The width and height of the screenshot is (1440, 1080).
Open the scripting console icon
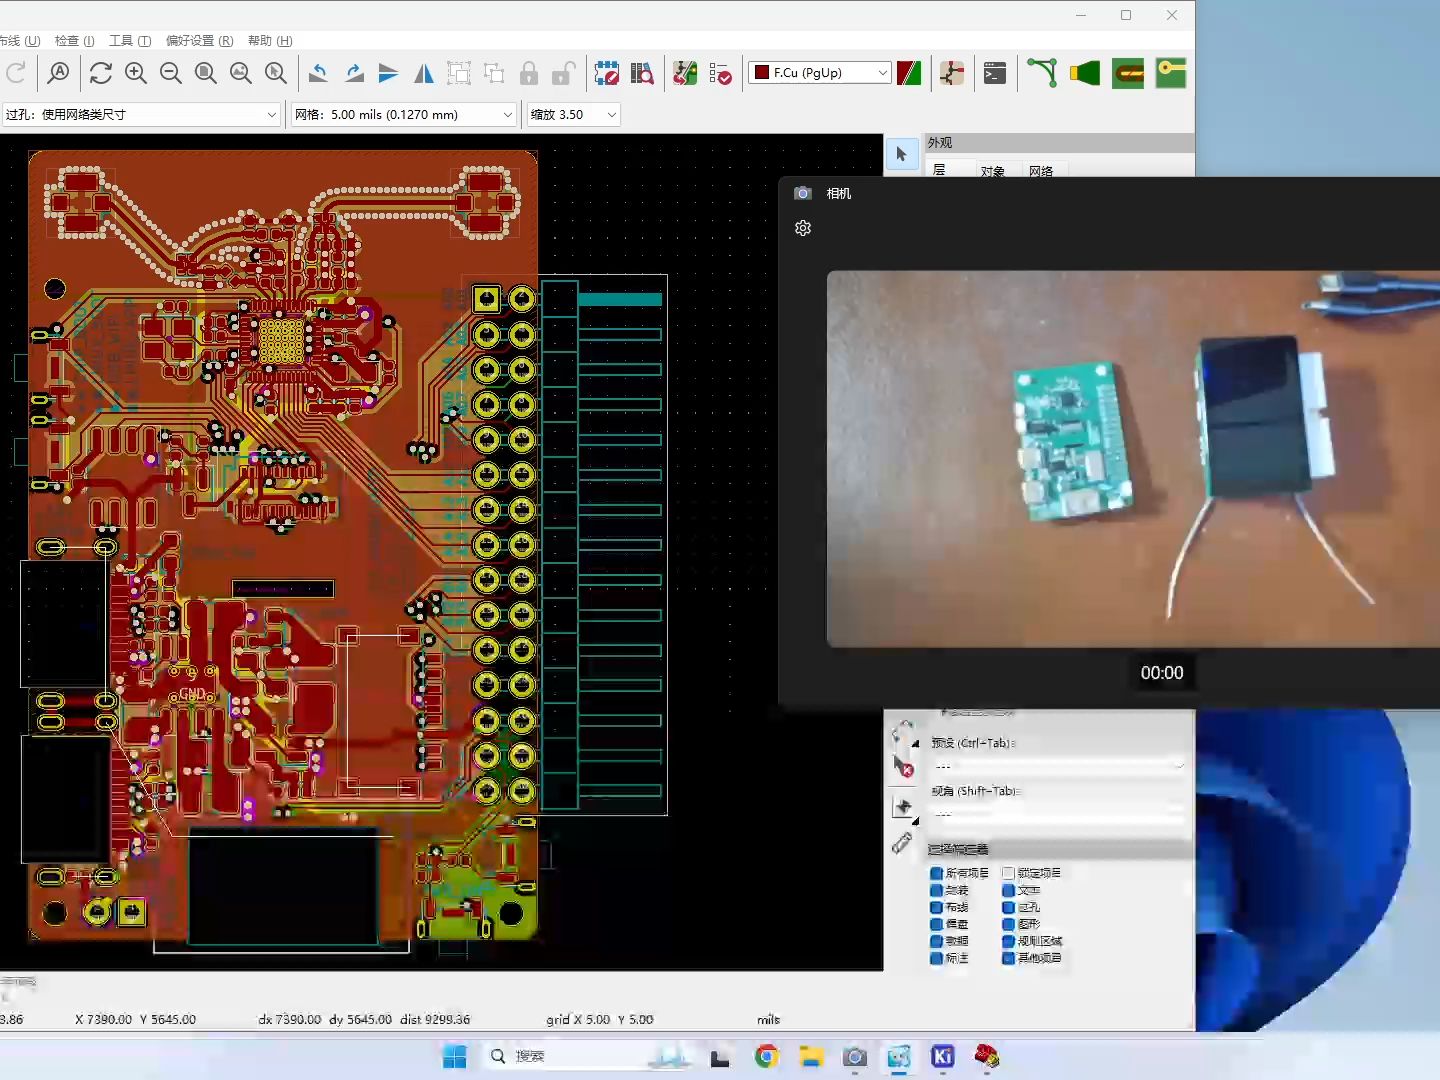click(995, 73)
